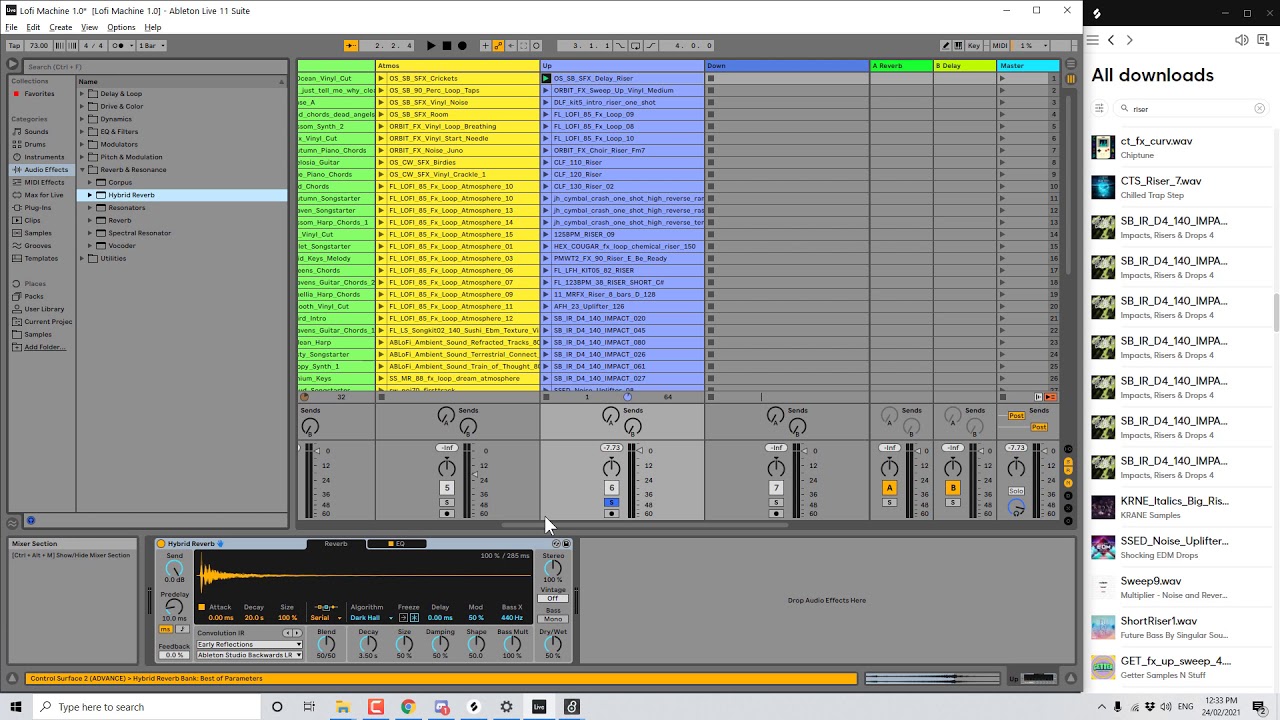Click the Vintage Off button

(553, 599)
